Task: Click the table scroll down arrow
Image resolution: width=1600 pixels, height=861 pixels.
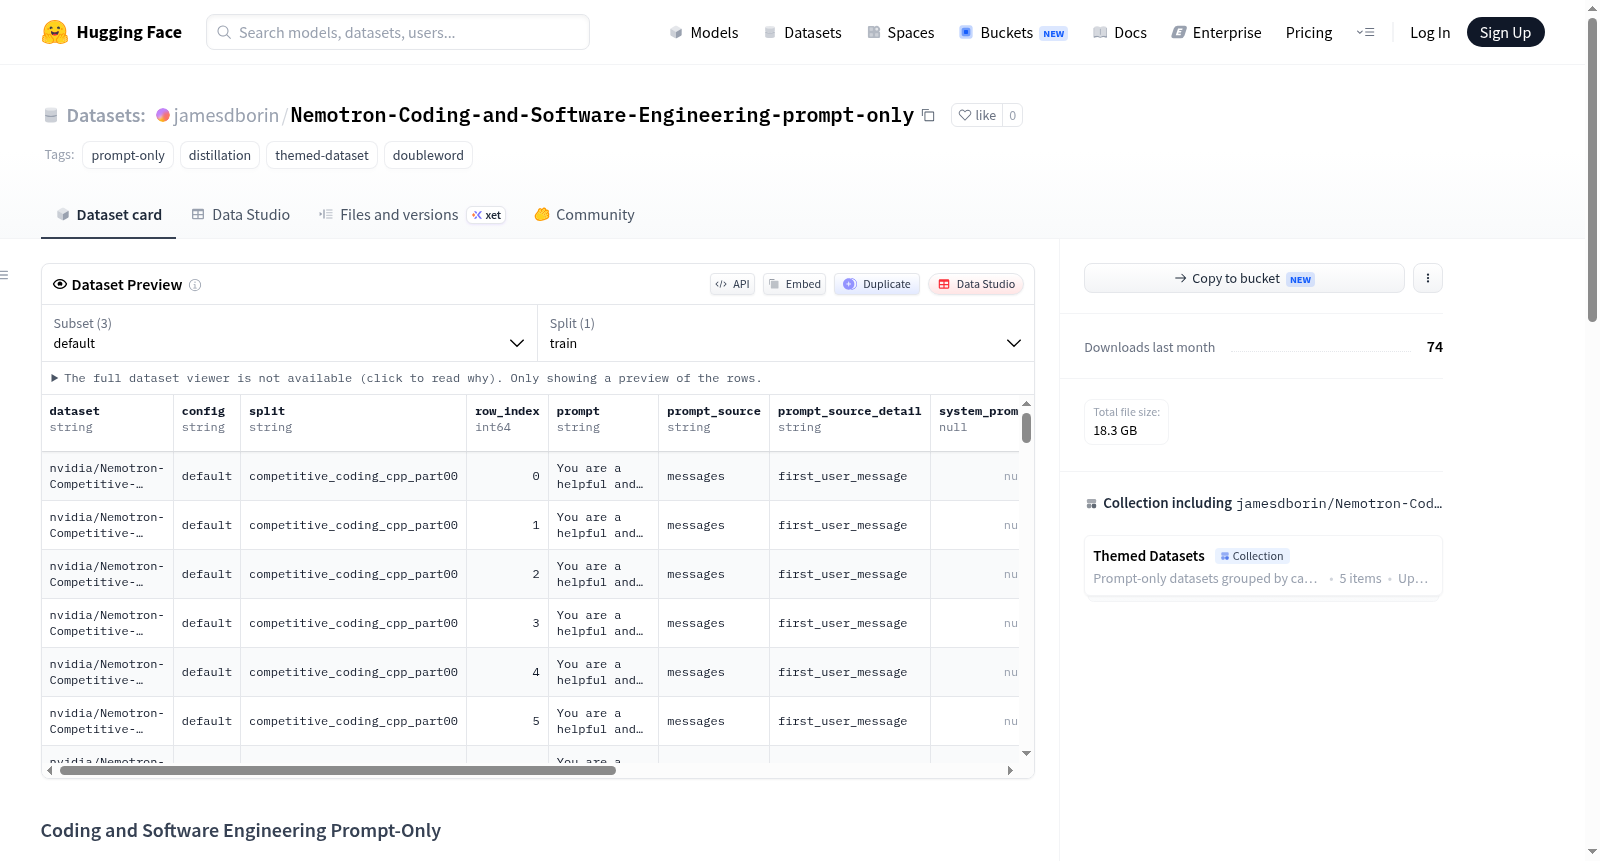Action: 1026,754
